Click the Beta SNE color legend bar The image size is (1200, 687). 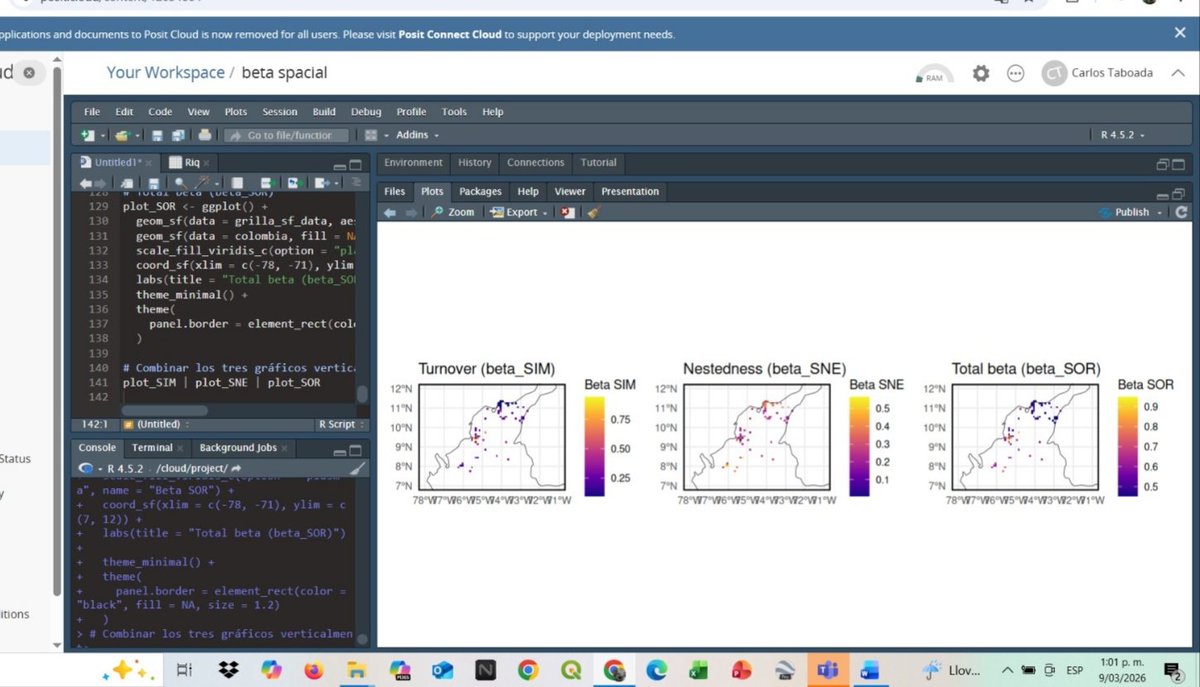[859, 446]
